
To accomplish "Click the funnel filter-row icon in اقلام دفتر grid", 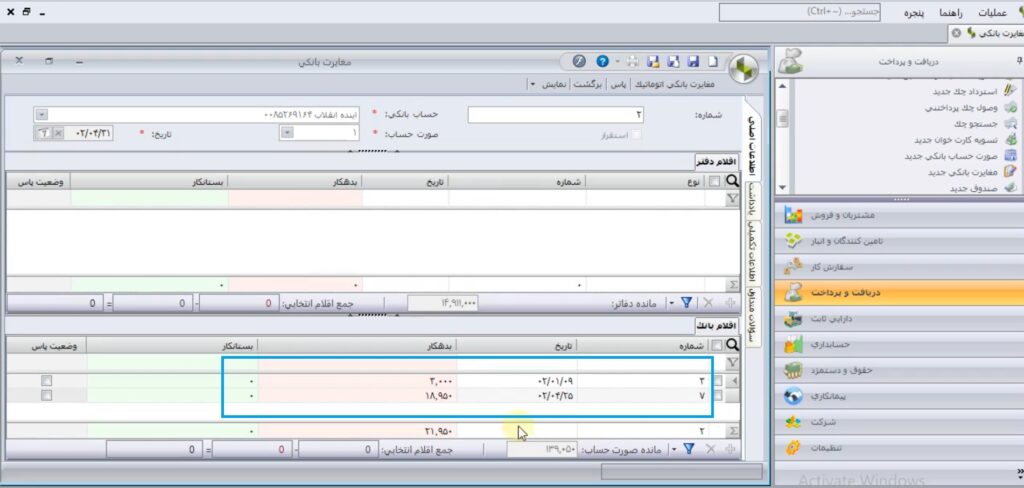I will [x=732, y=199].
